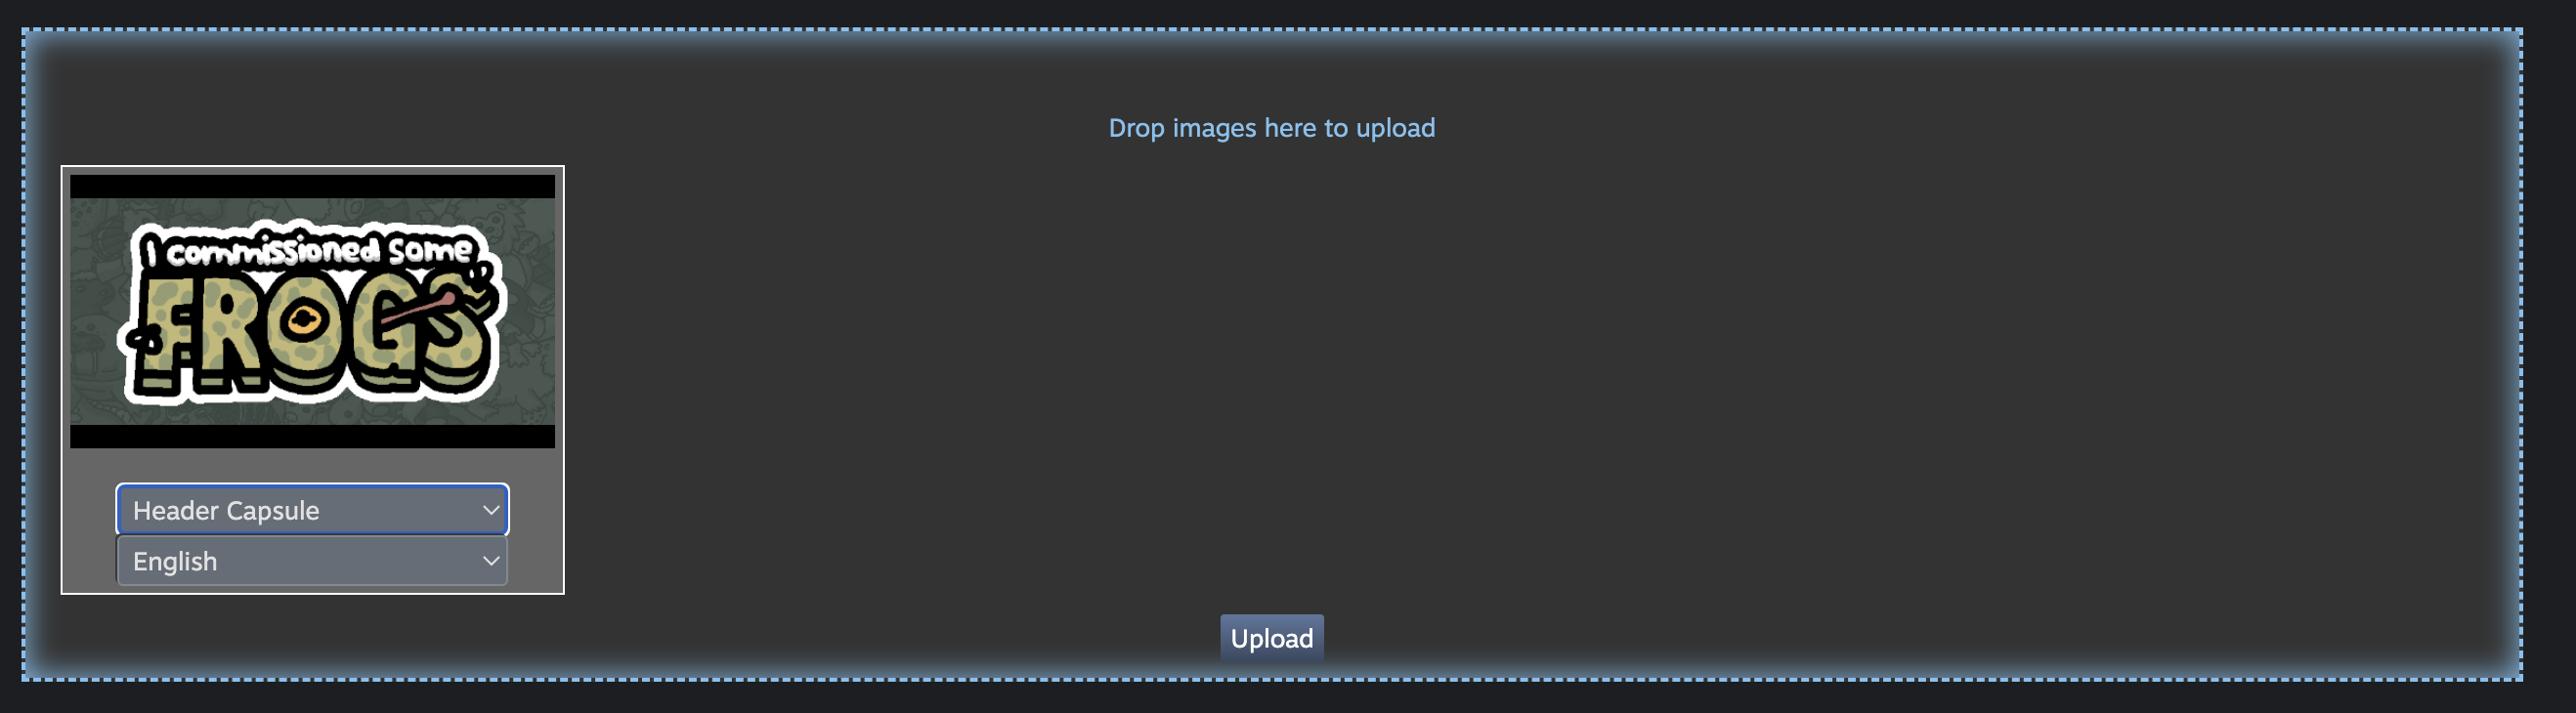Click the chevron arrow on Header Capsule selector
The image size is (2576, 713).
pyautogui.click(x=491, y=510)
